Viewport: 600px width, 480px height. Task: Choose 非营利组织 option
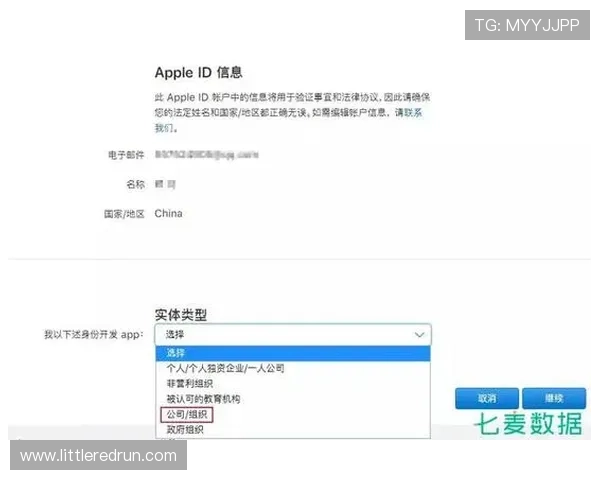(293, 384)
